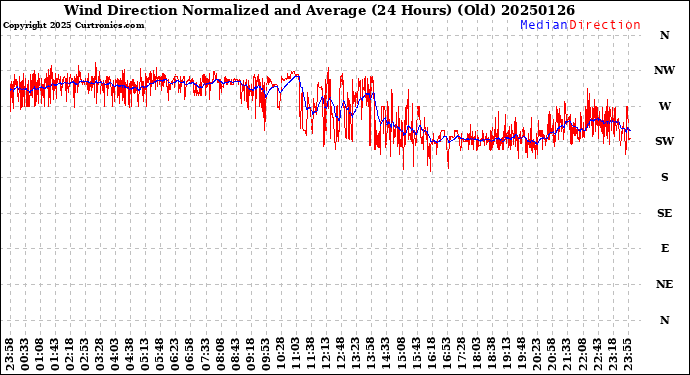The height and width of the screenshot is (375, 690).
Task: Click the 01:08 time label
Action: 40,355
